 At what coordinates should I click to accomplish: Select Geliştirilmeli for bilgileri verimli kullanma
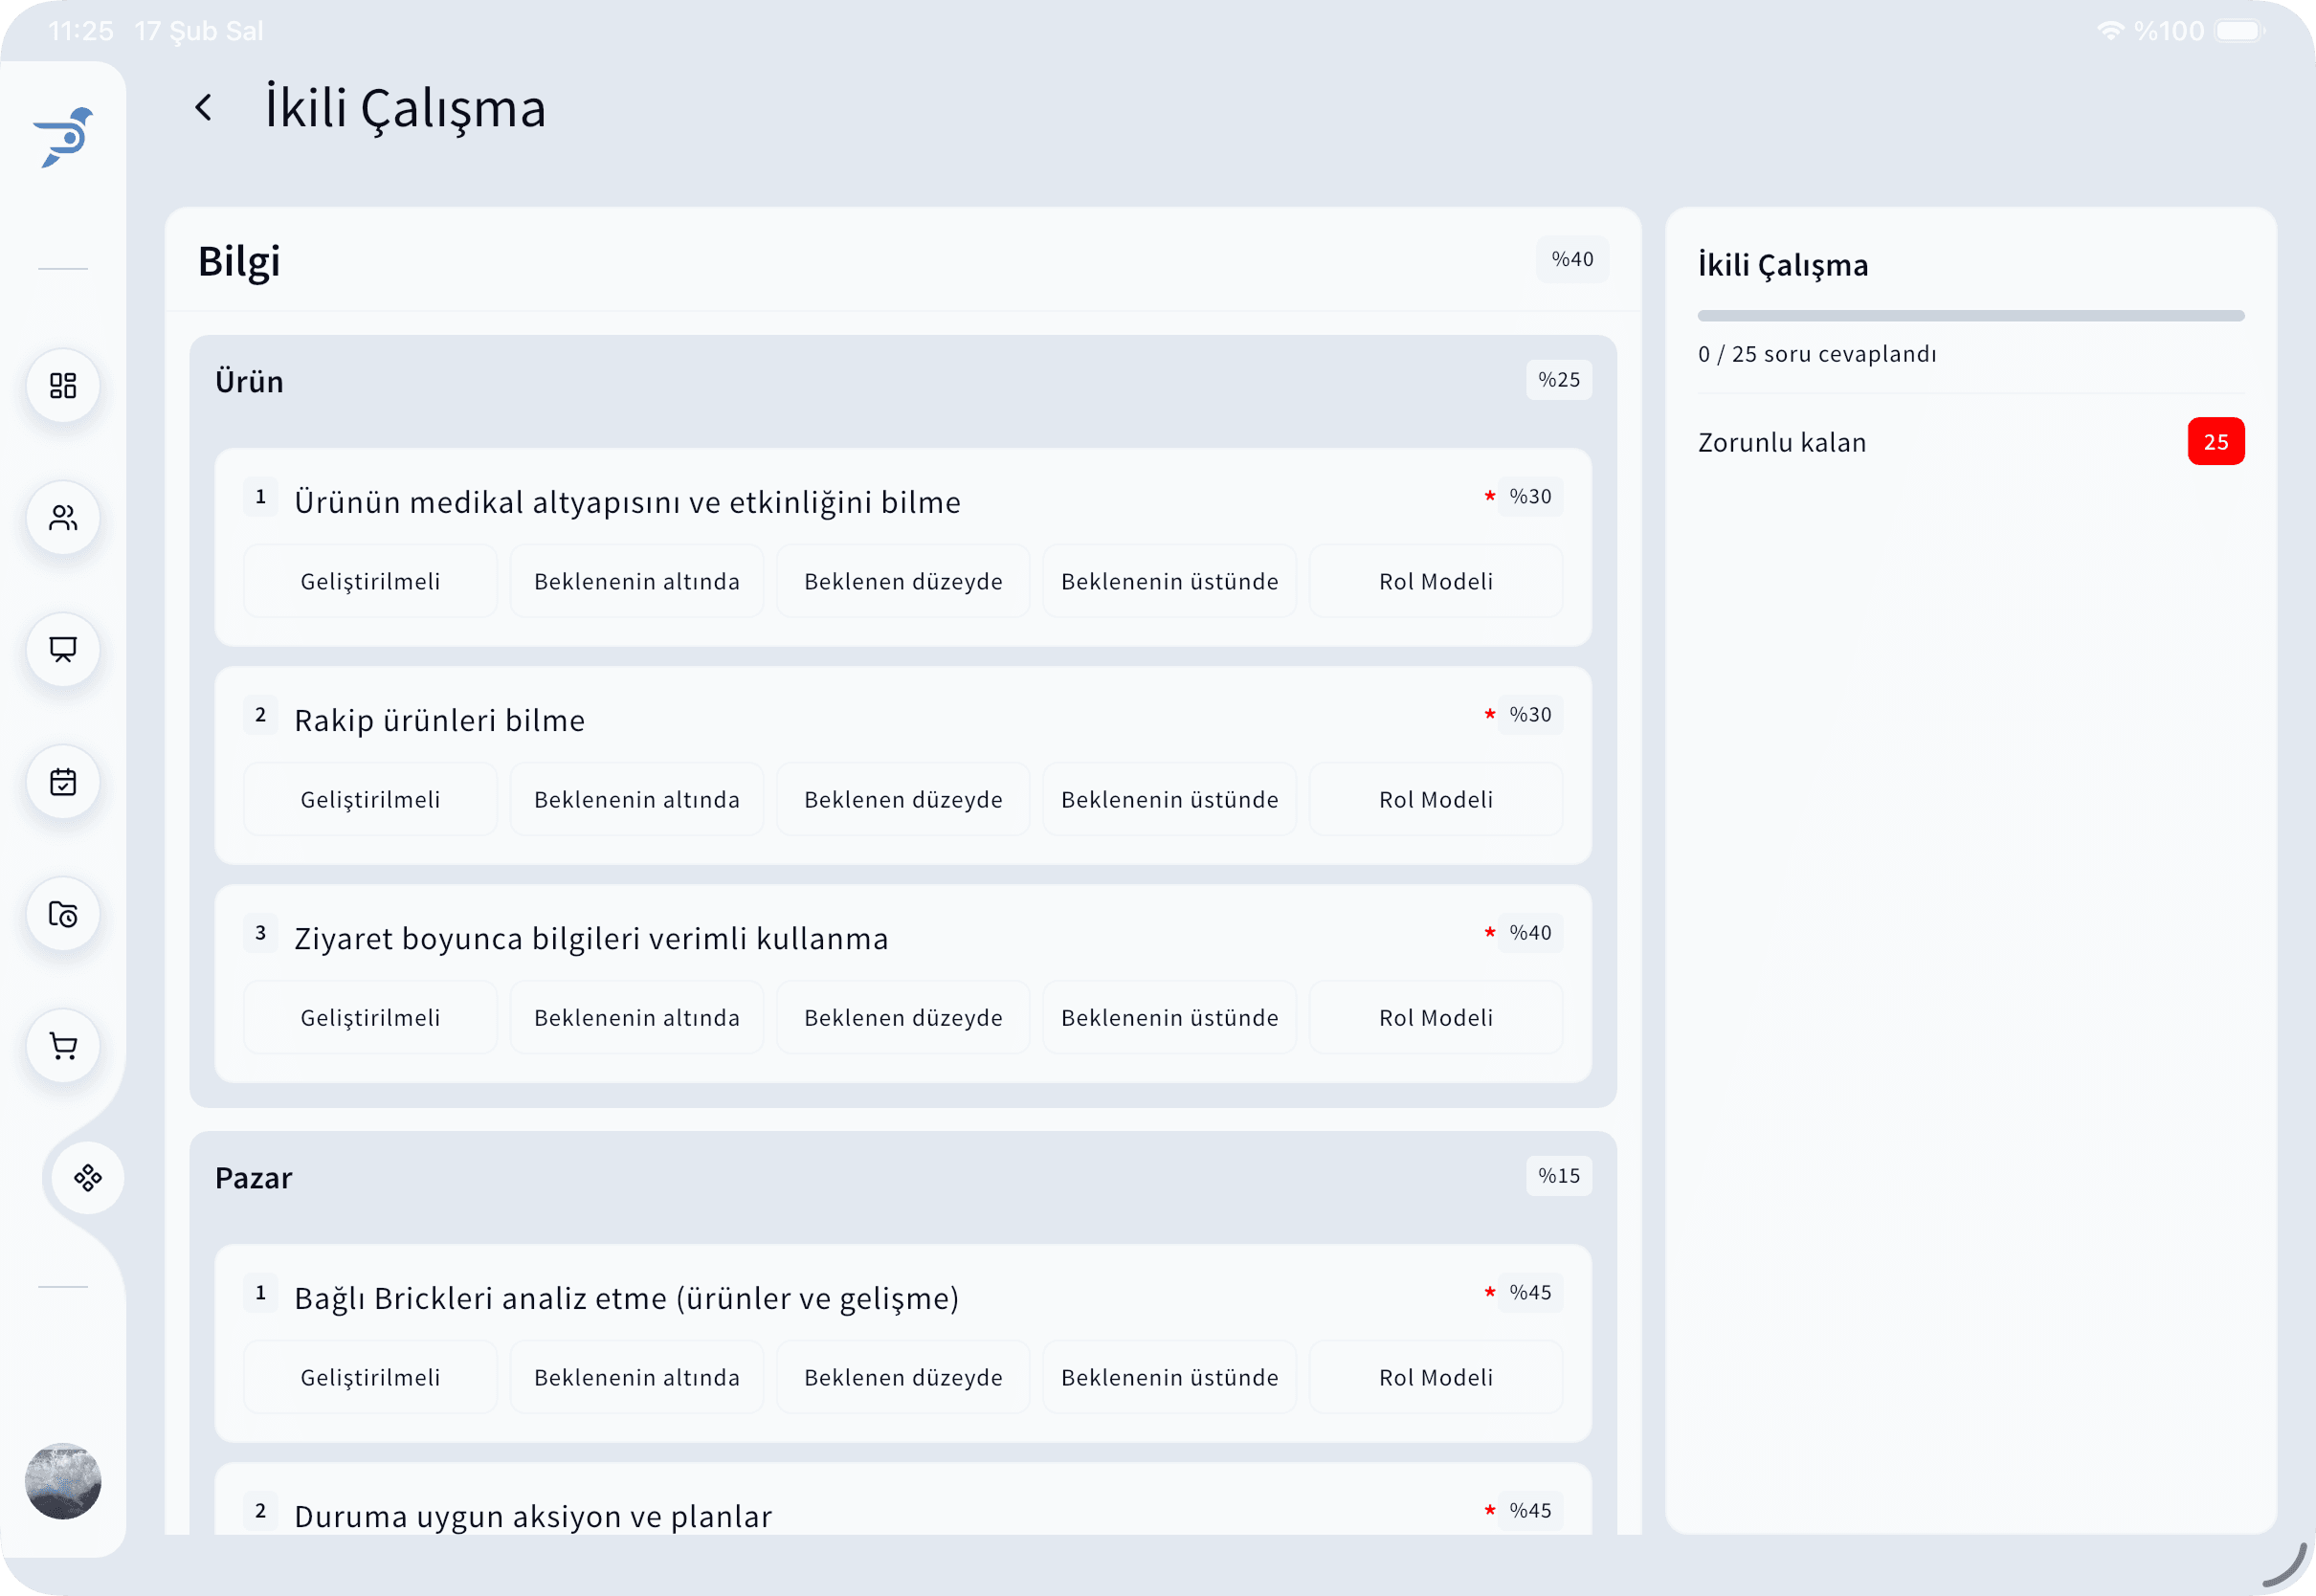pyautogui.click(x=370, y=1017)
